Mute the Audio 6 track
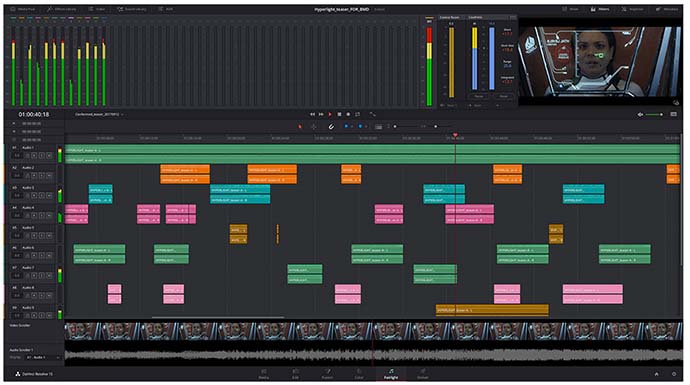690x385 pixels. pos(49,256)
